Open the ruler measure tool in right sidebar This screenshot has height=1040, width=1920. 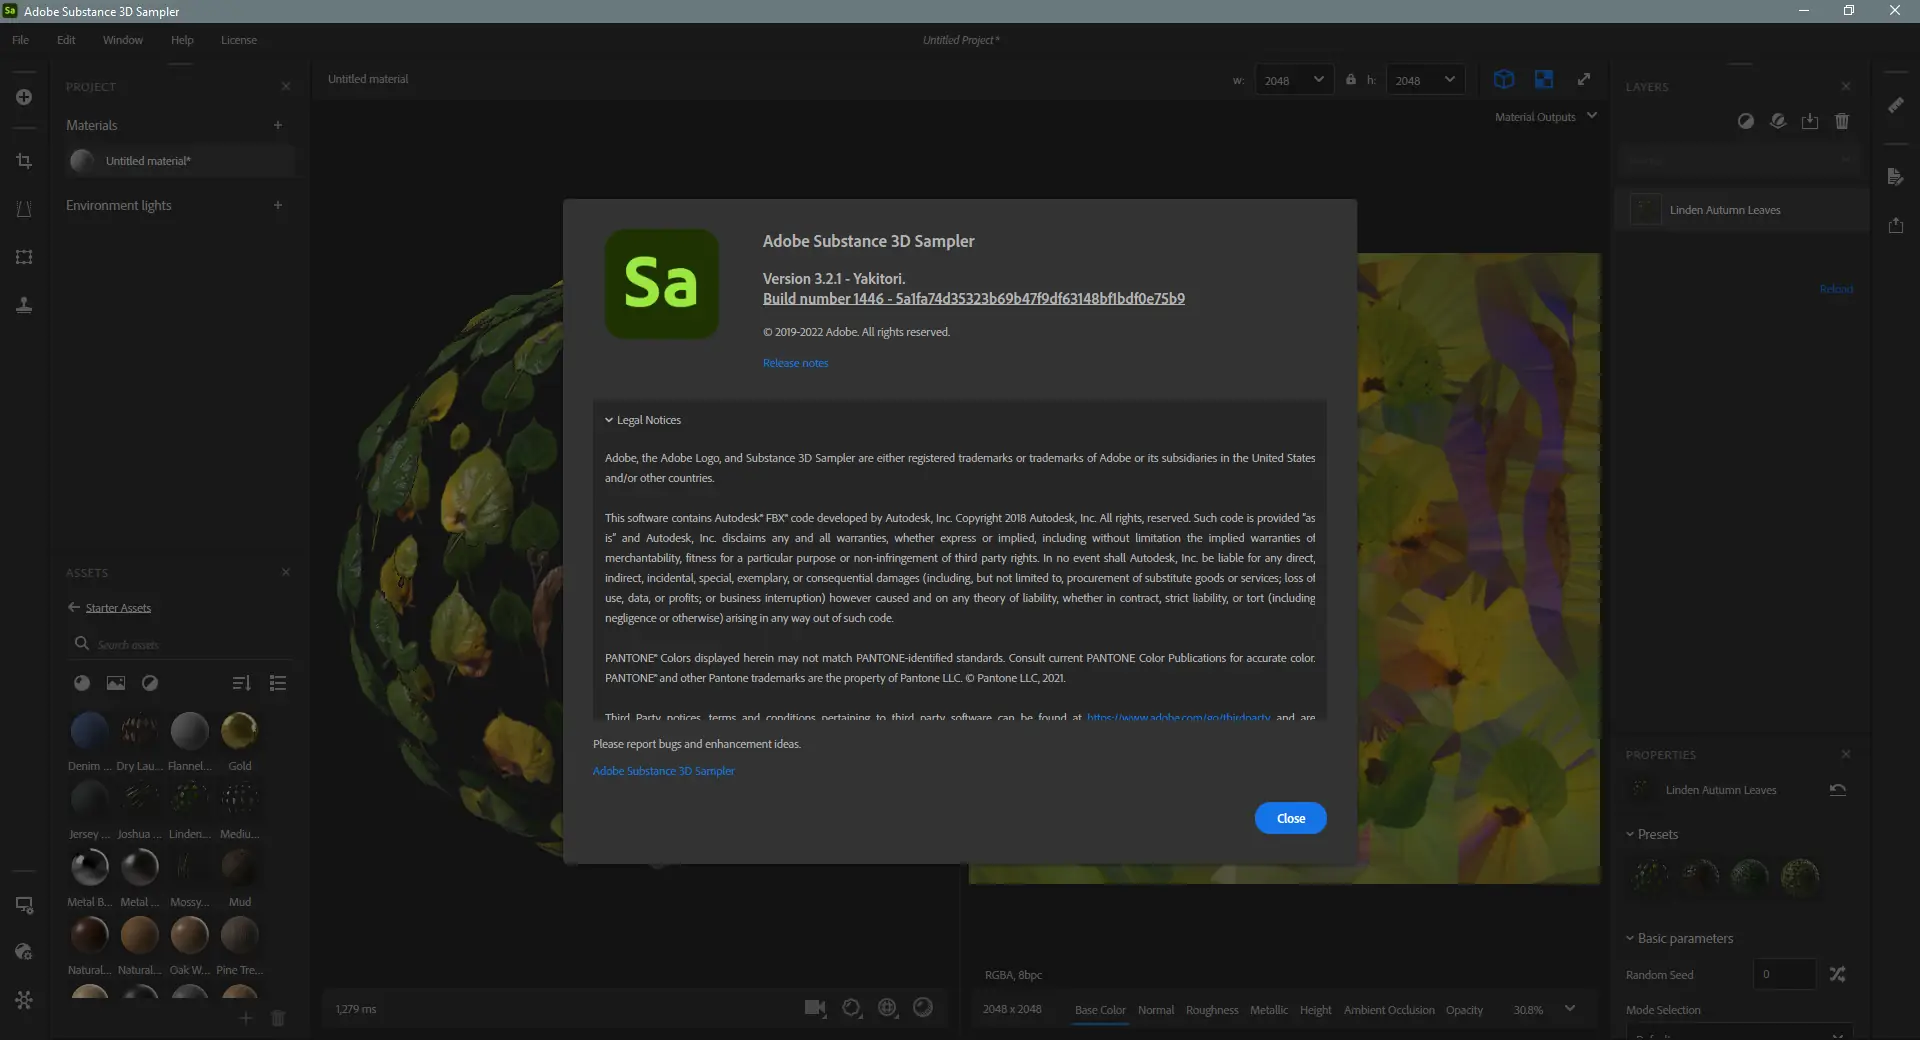click(1896, 105)
